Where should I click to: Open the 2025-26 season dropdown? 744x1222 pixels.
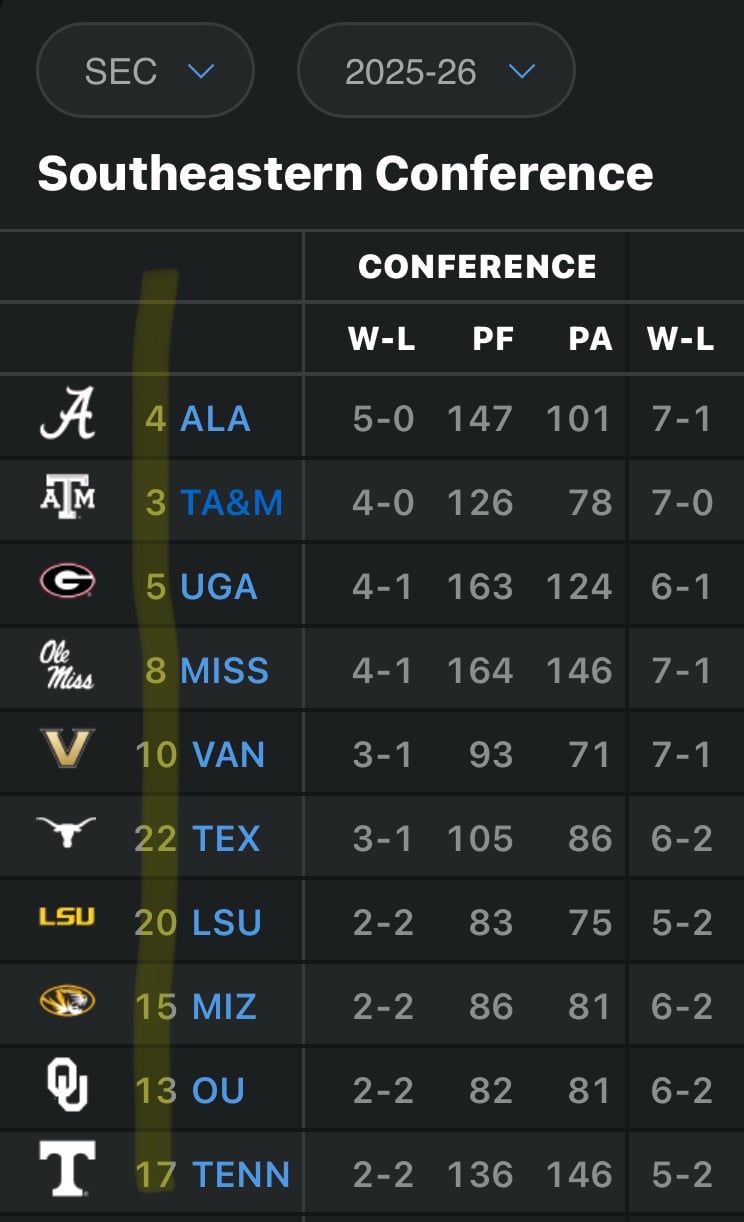tap(436, 71)
